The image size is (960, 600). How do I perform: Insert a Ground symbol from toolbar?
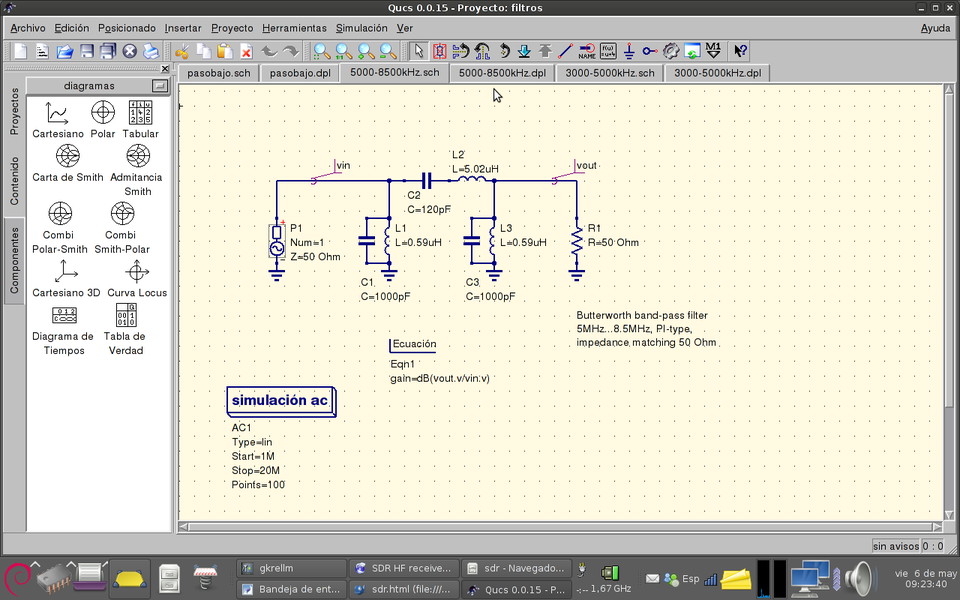coord(629,51)
